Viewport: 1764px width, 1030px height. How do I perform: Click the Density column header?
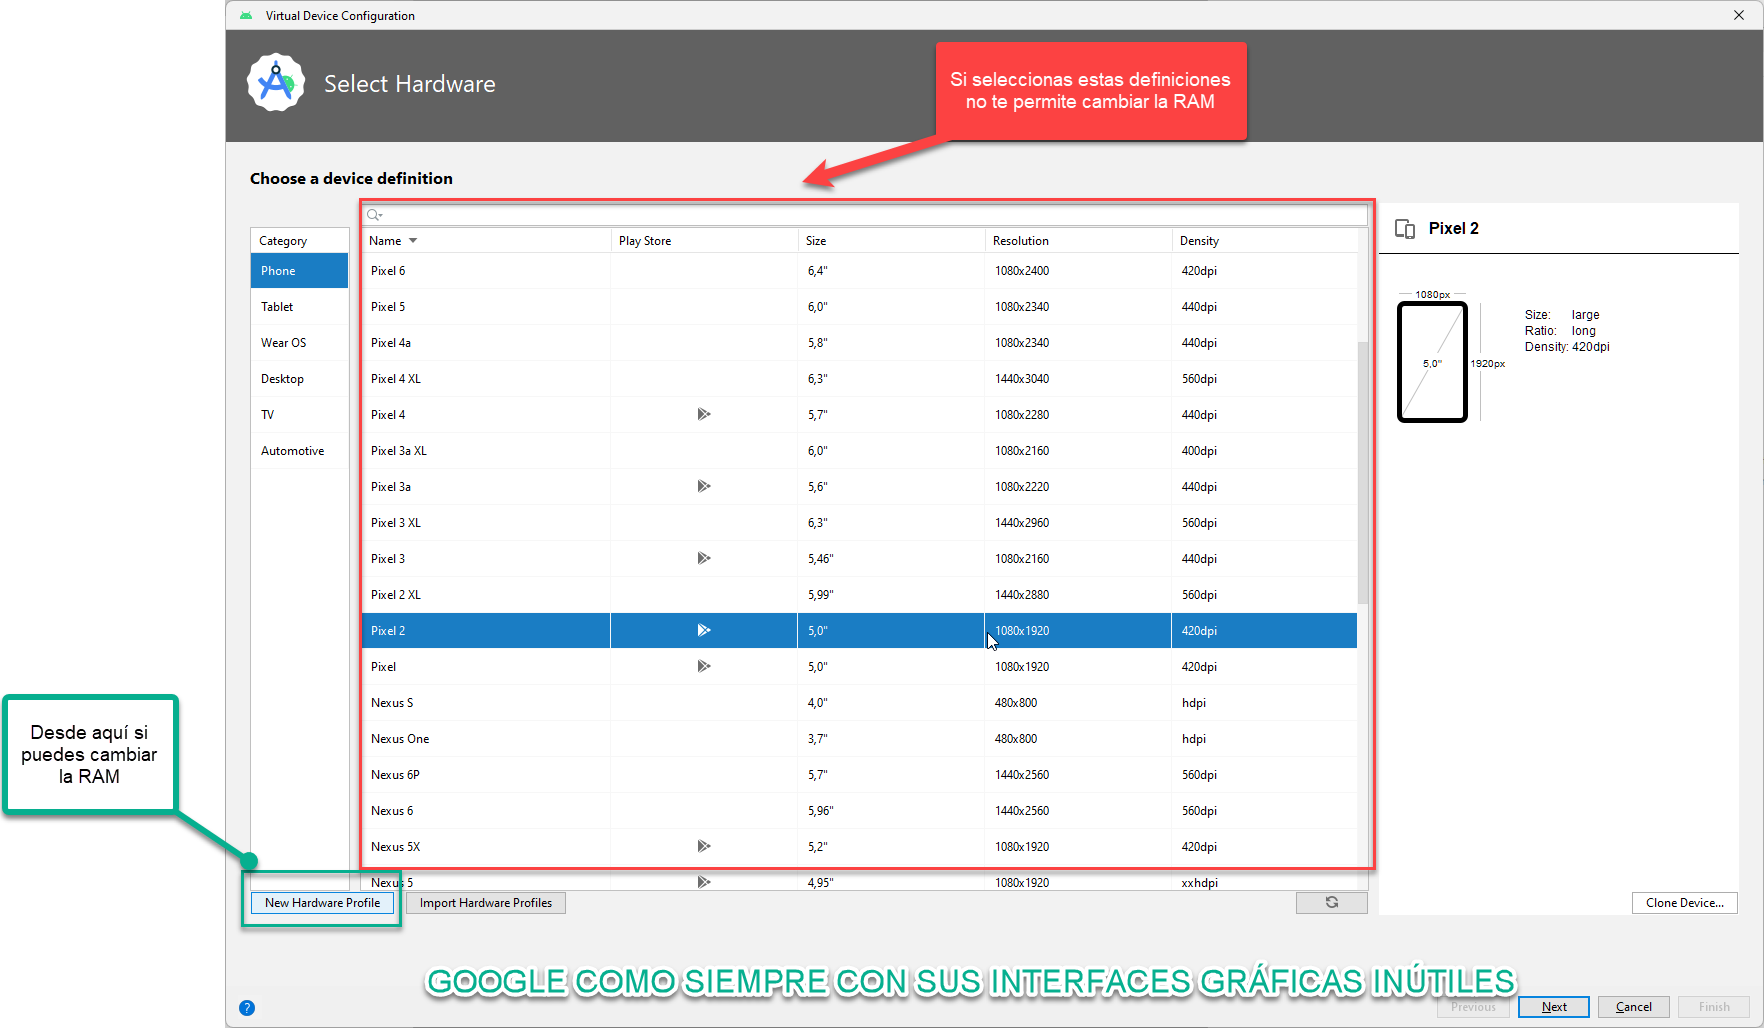pos(1265,241)
